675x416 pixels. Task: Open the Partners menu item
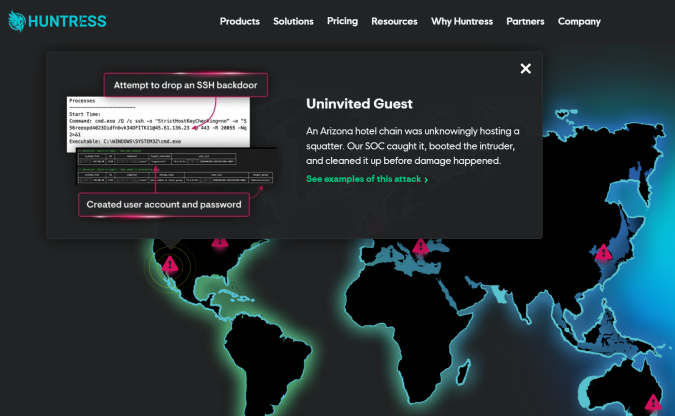(526, 21)
